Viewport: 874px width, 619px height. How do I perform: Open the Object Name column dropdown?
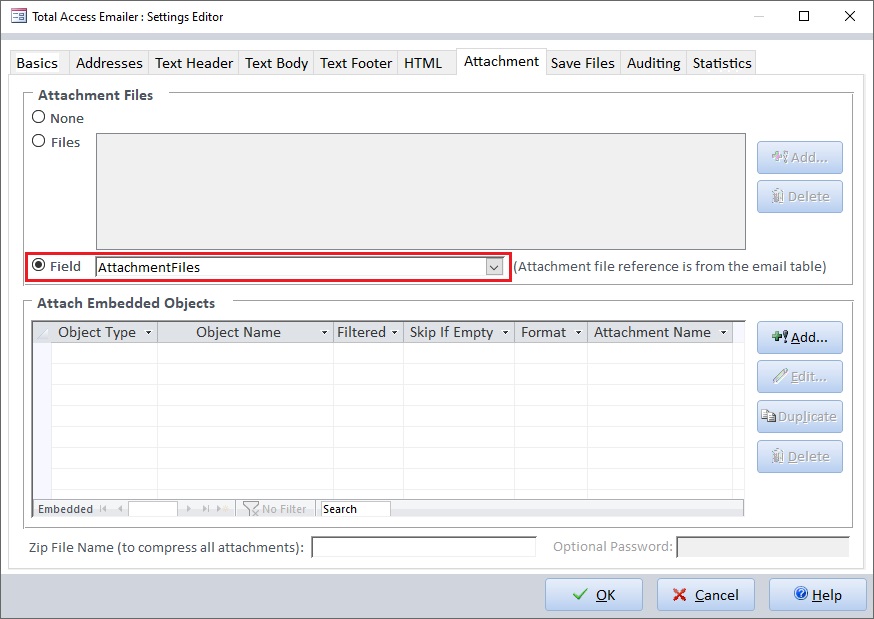tap(324, 333)
